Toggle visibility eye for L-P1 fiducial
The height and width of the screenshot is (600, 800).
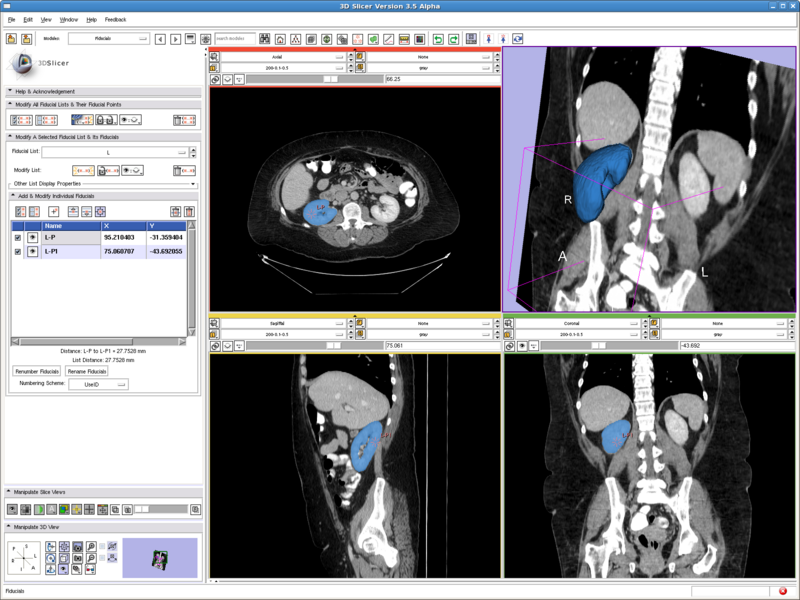point(33,252)
